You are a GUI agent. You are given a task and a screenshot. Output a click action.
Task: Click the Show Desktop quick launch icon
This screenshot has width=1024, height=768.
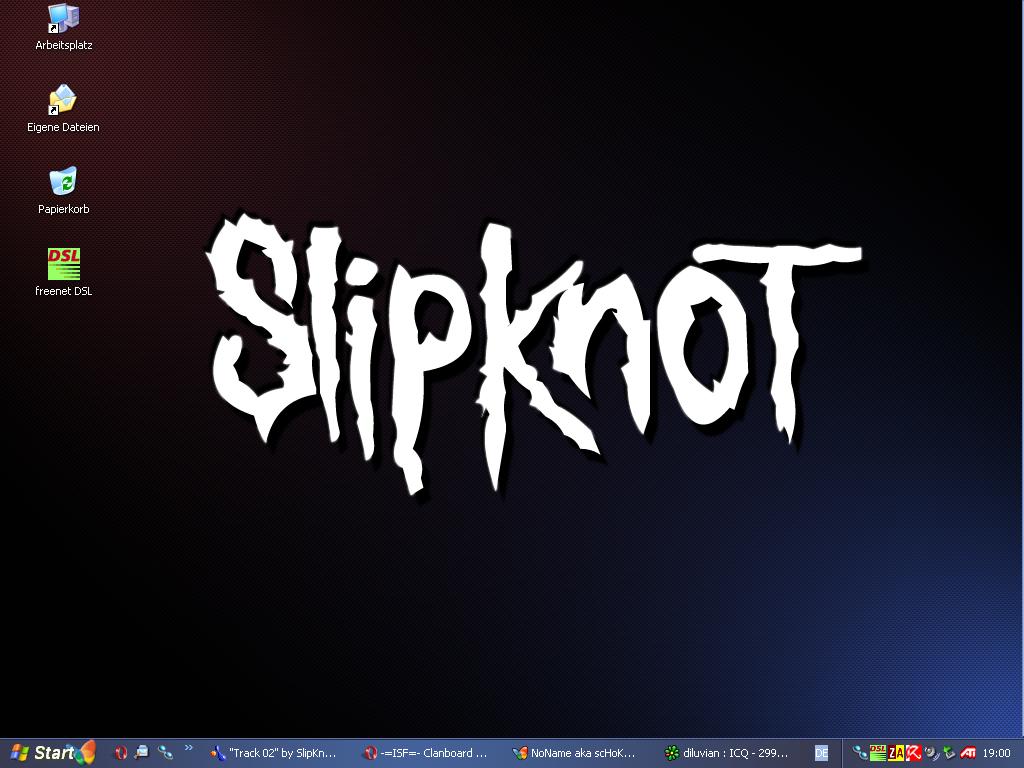click(x=142, y=753)
